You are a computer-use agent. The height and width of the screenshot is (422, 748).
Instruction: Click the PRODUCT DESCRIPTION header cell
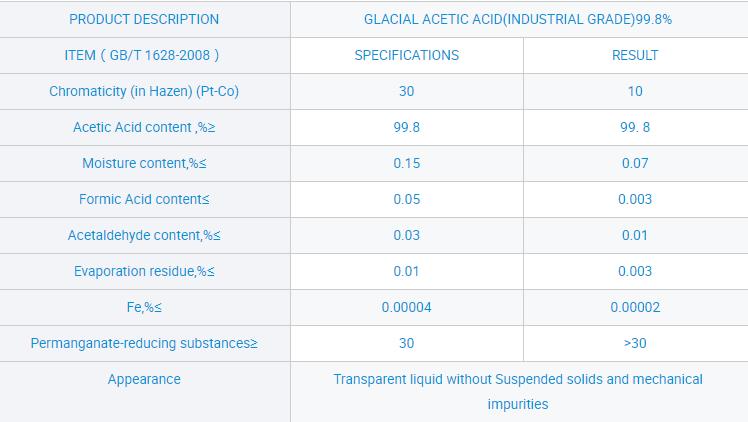click(x=144, y=19)
